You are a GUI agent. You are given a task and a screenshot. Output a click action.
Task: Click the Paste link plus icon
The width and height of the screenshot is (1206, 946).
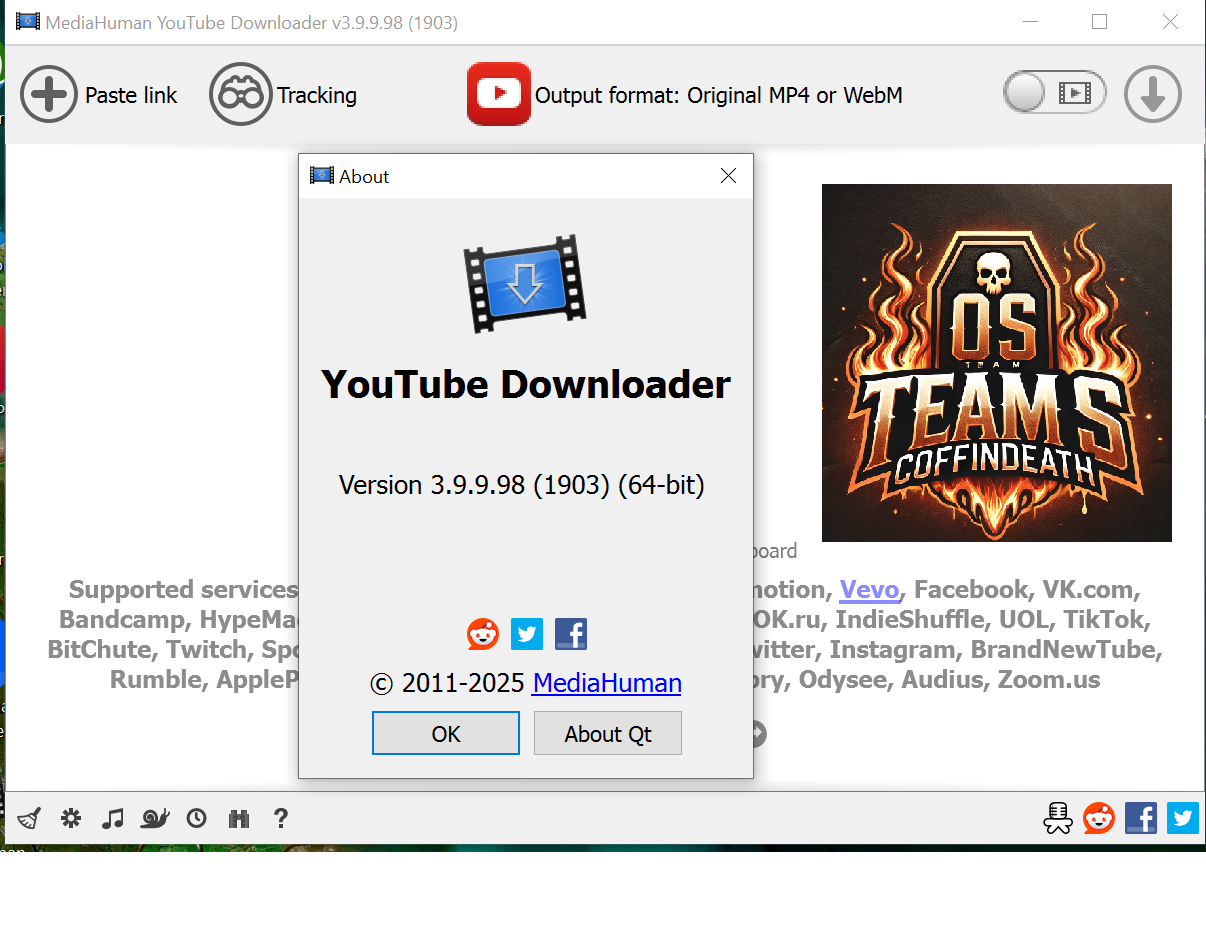coord(49,94)
